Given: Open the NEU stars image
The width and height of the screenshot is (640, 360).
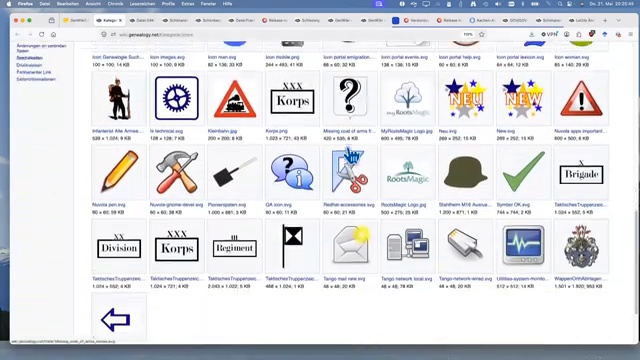Looking at the screenshot, I should (x=466, y=98).
